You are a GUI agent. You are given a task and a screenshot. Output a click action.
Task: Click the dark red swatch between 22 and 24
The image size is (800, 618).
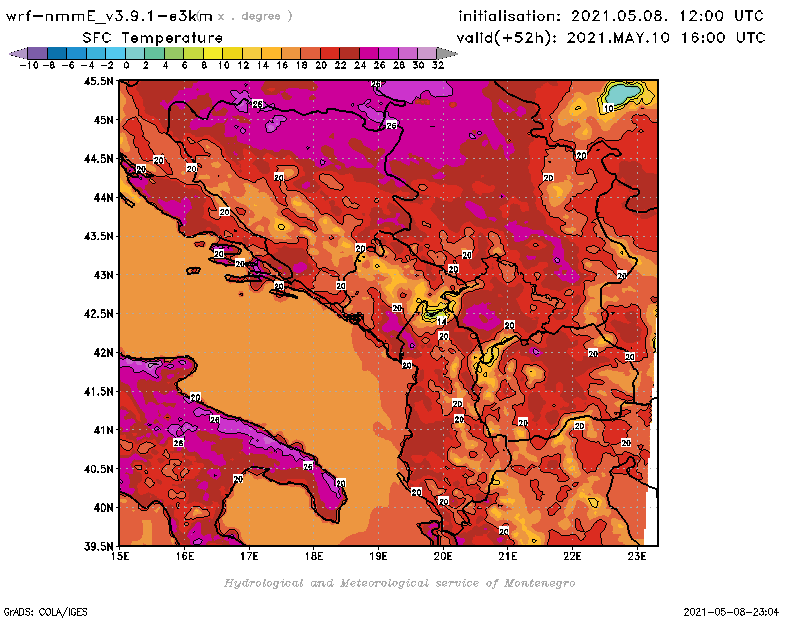click(349, 53)
